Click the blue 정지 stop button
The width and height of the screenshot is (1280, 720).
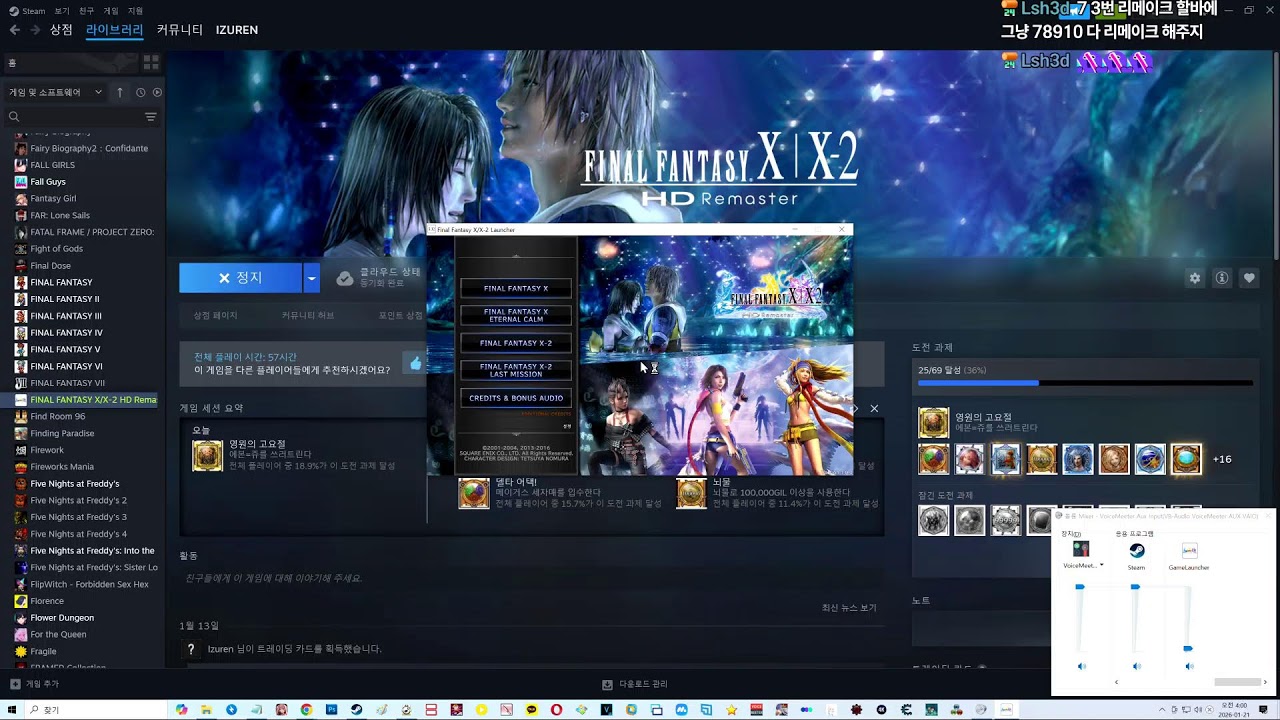click(240, 278)
